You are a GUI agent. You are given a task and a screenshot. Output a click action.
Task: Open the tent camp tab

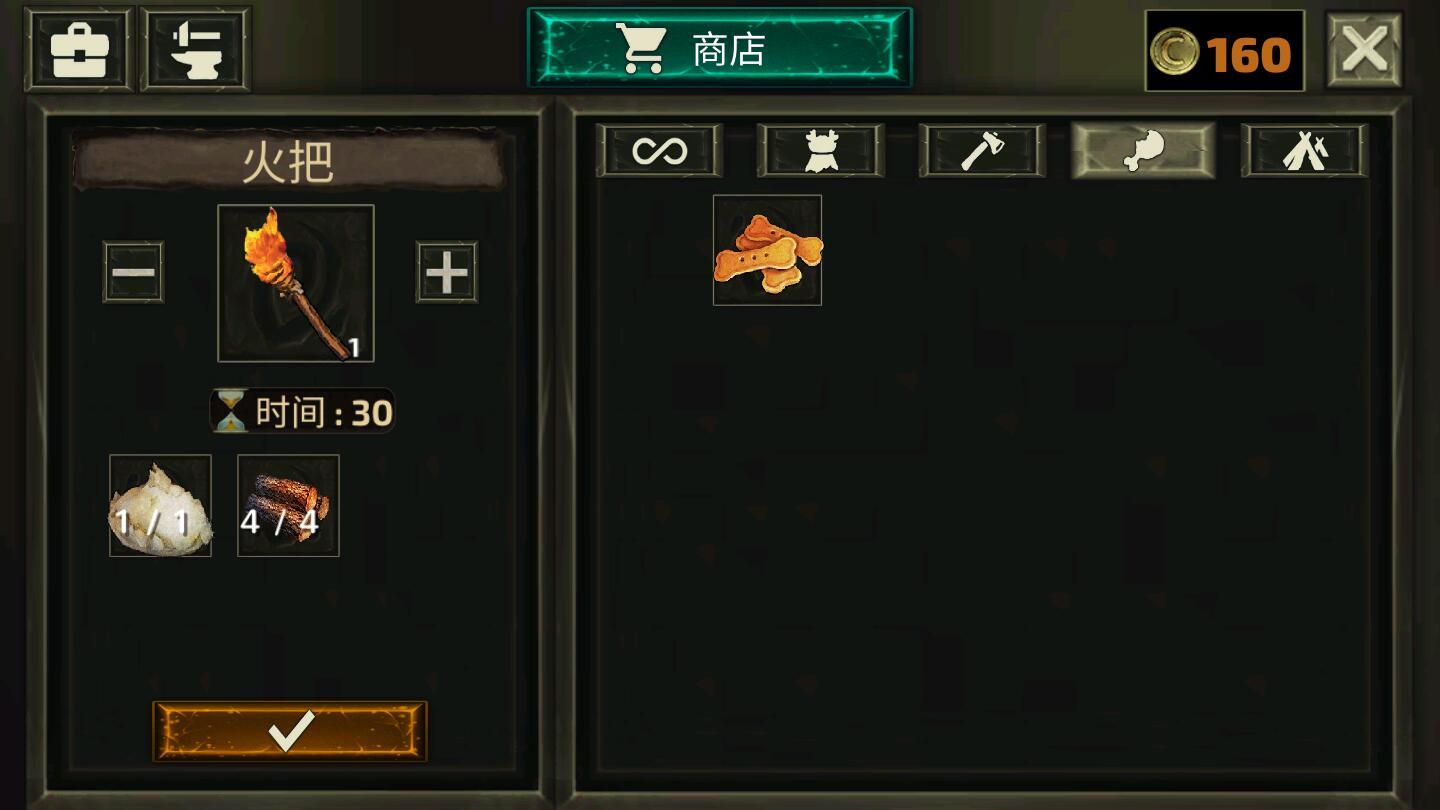coord(1305,151)
